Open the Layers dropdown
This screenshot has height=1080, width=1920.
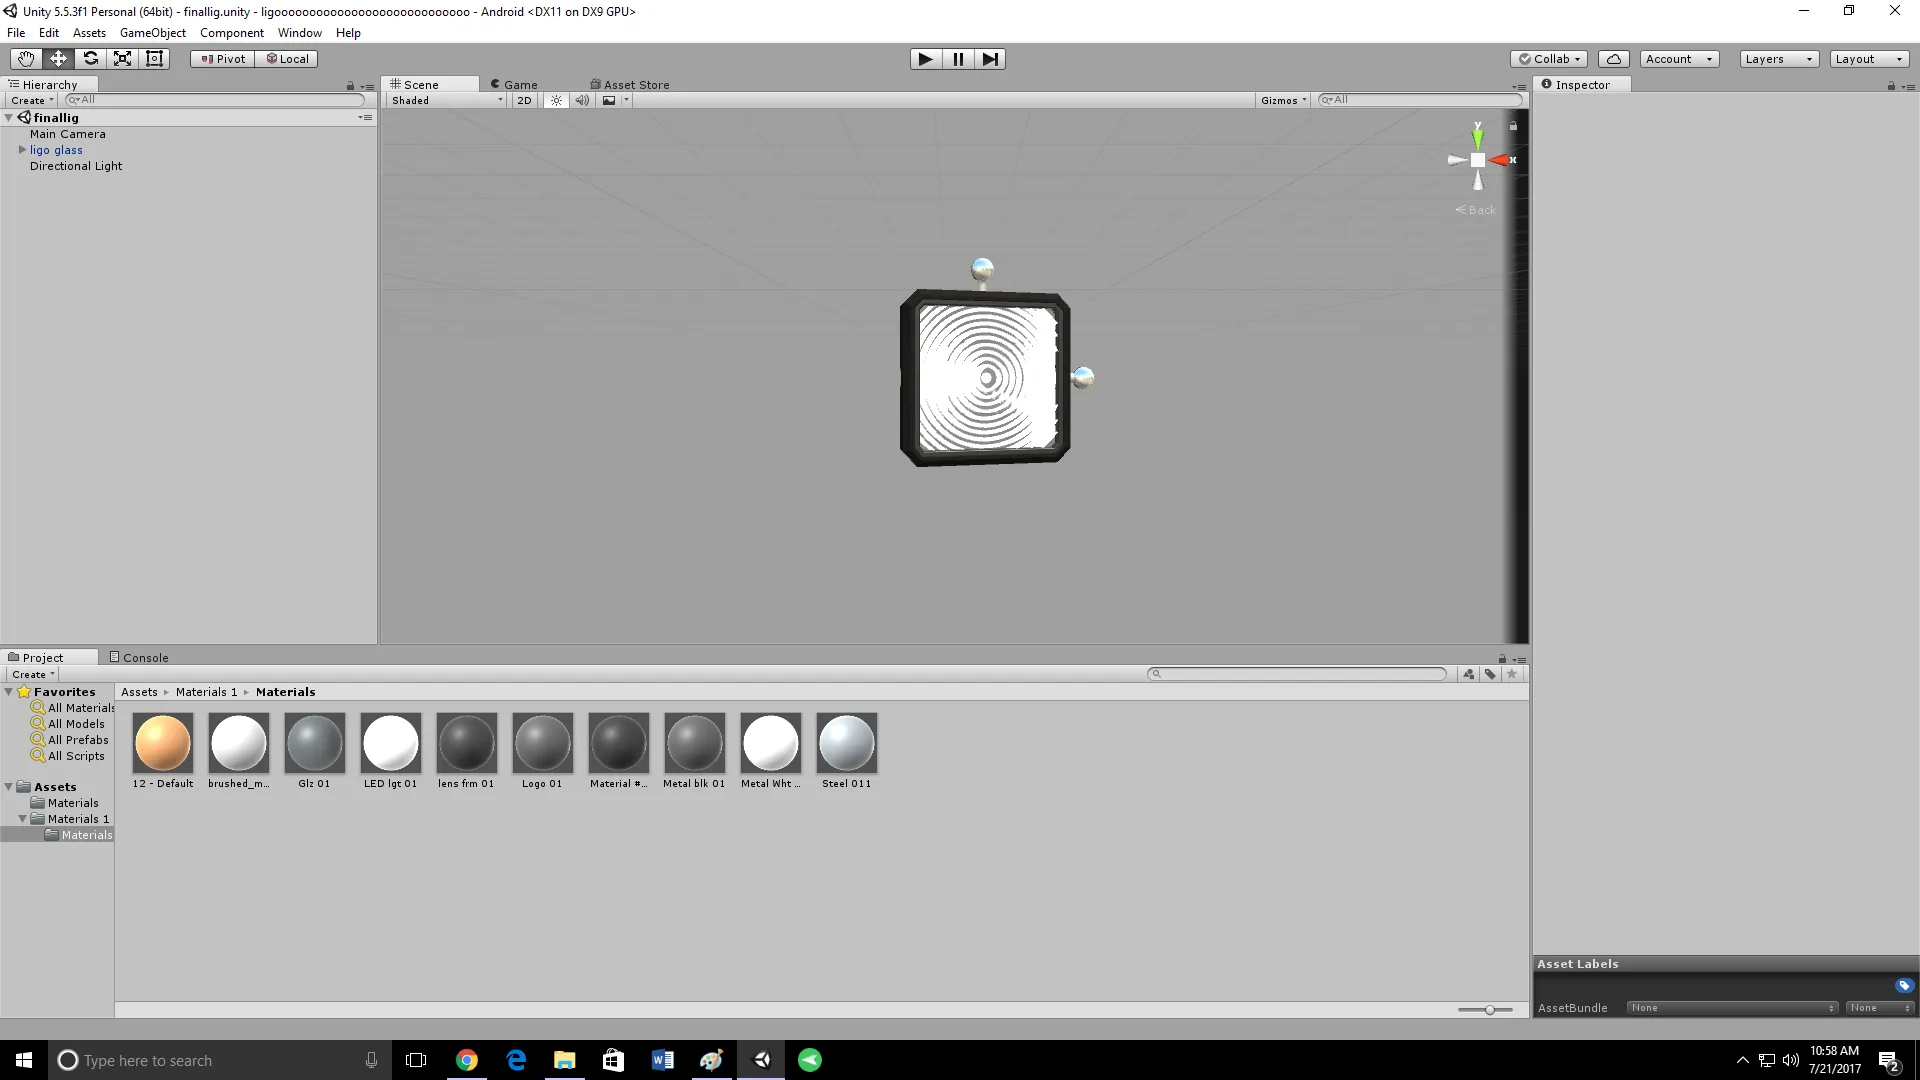coord(1778,59)
